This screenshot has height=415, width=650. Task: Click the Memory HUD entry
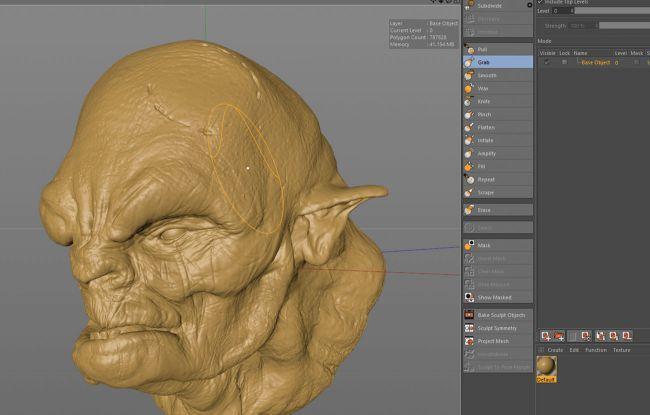422,44
